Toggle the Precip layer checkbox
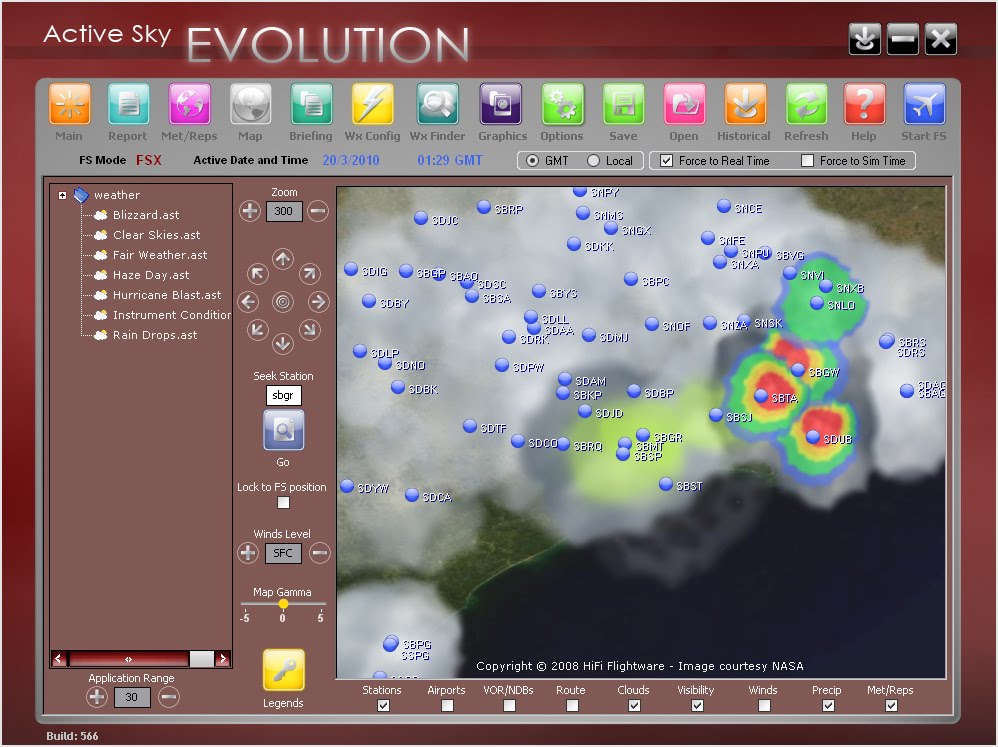 click(x=827, y=705)
